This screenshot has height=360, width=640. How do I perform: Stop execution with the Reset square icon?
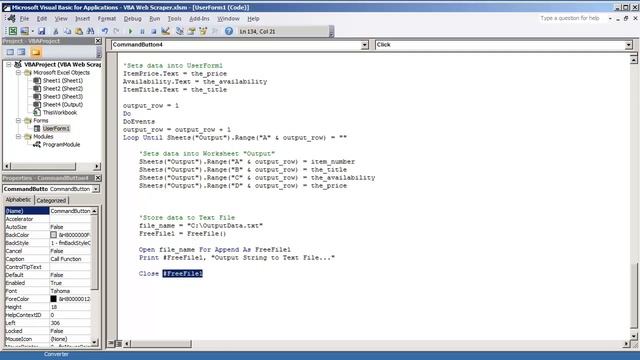(x=153, y=31)
